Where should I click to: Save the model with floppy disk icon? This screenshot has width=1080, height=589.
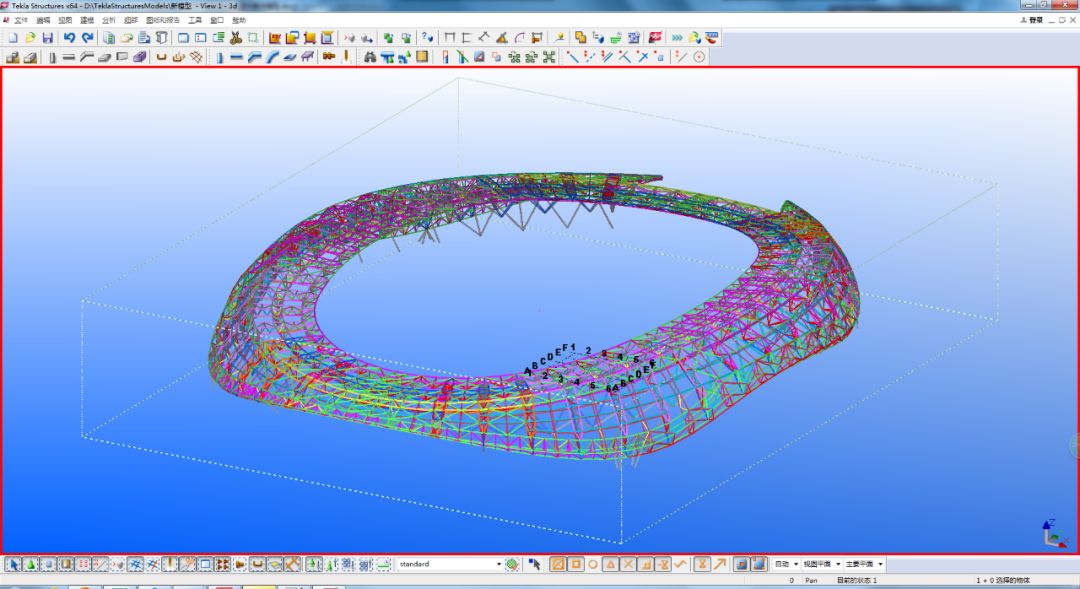click(x=48, y=38)
